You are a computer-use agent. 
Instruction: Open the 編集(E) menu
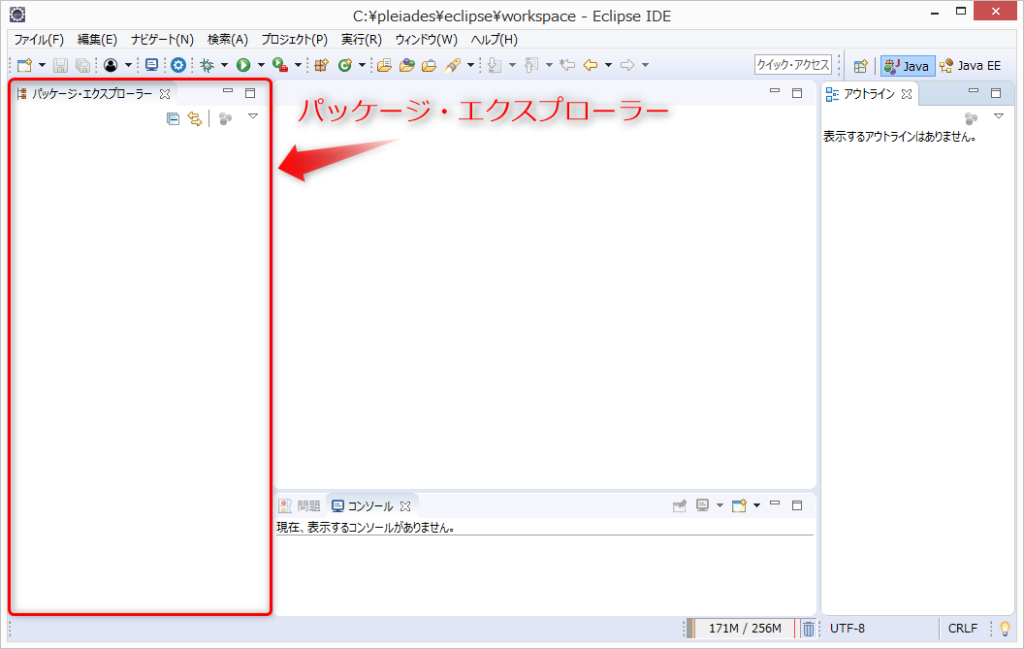(x=97, y=39)
